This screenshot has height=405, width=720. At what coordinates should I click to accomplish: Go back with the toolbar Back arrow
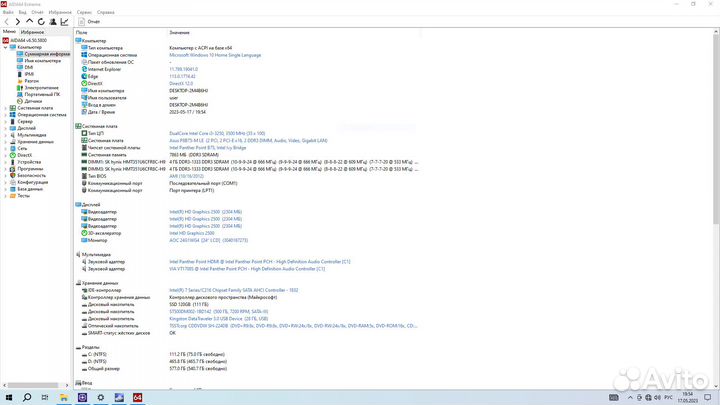(6, 22)
